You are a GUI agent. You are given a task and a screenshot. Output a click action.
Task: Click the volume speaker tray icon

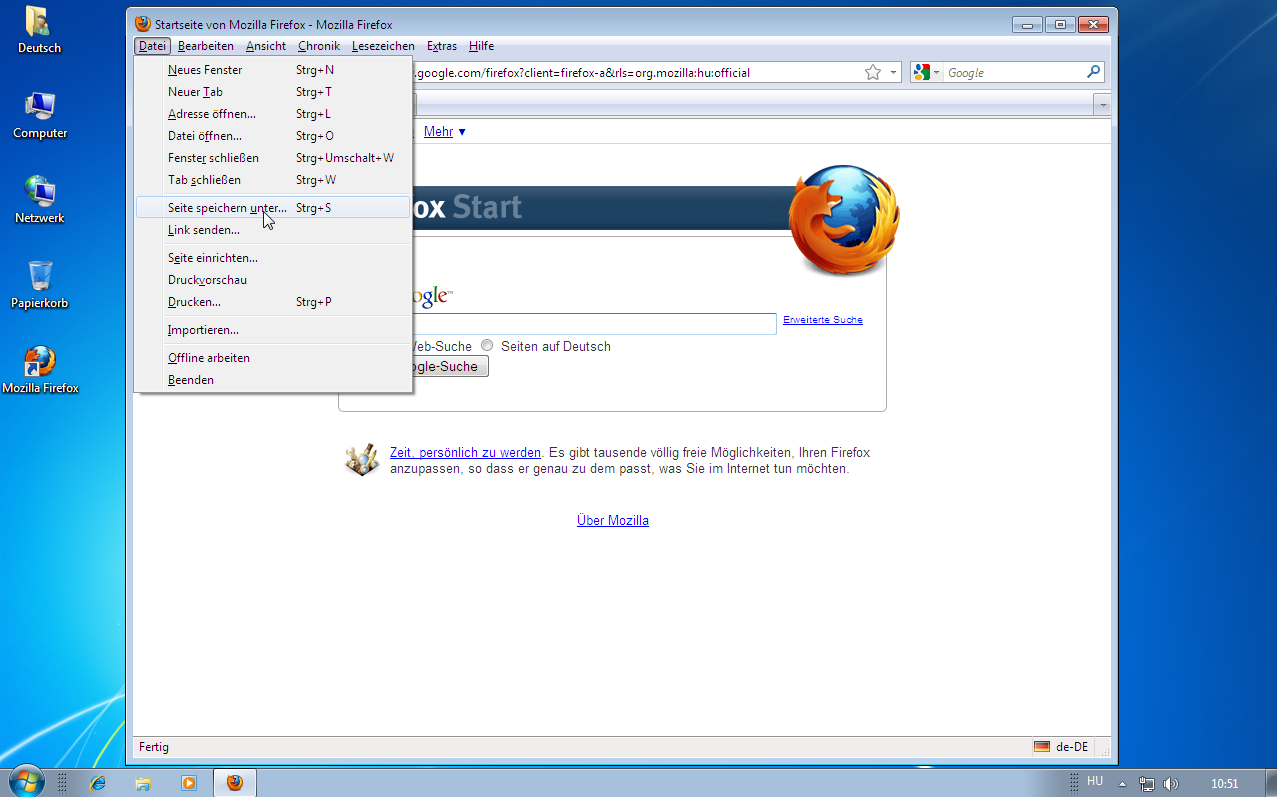tap(1171, 784)
